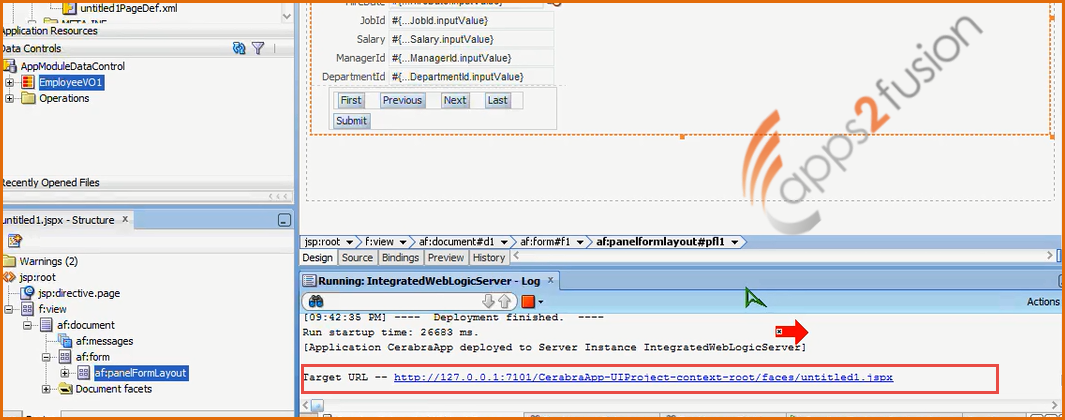Click the JobId input field
Viewport: 1065px width, 420px height.
tap(471, 21)
